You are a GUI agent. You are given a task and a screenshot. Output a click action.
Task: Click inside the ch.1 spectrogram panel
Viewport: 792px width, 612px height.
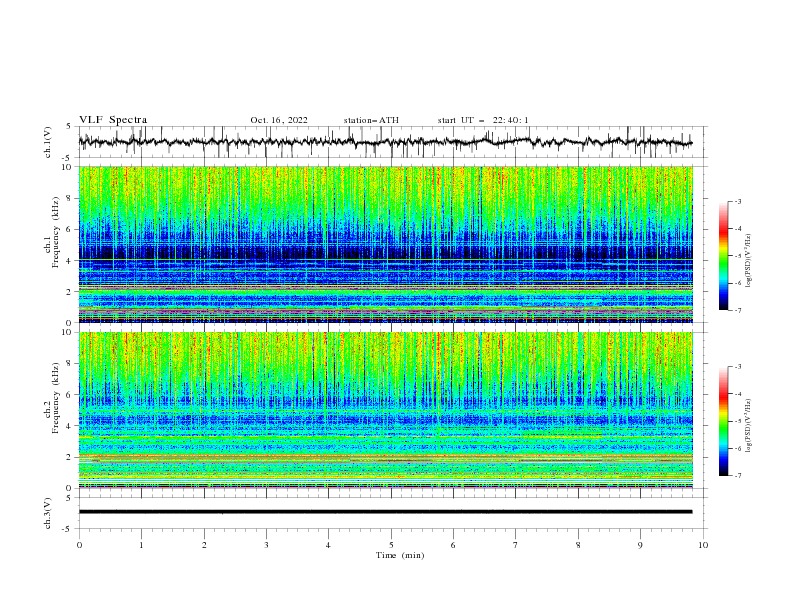pyautogui.click(x=385, y=244)
